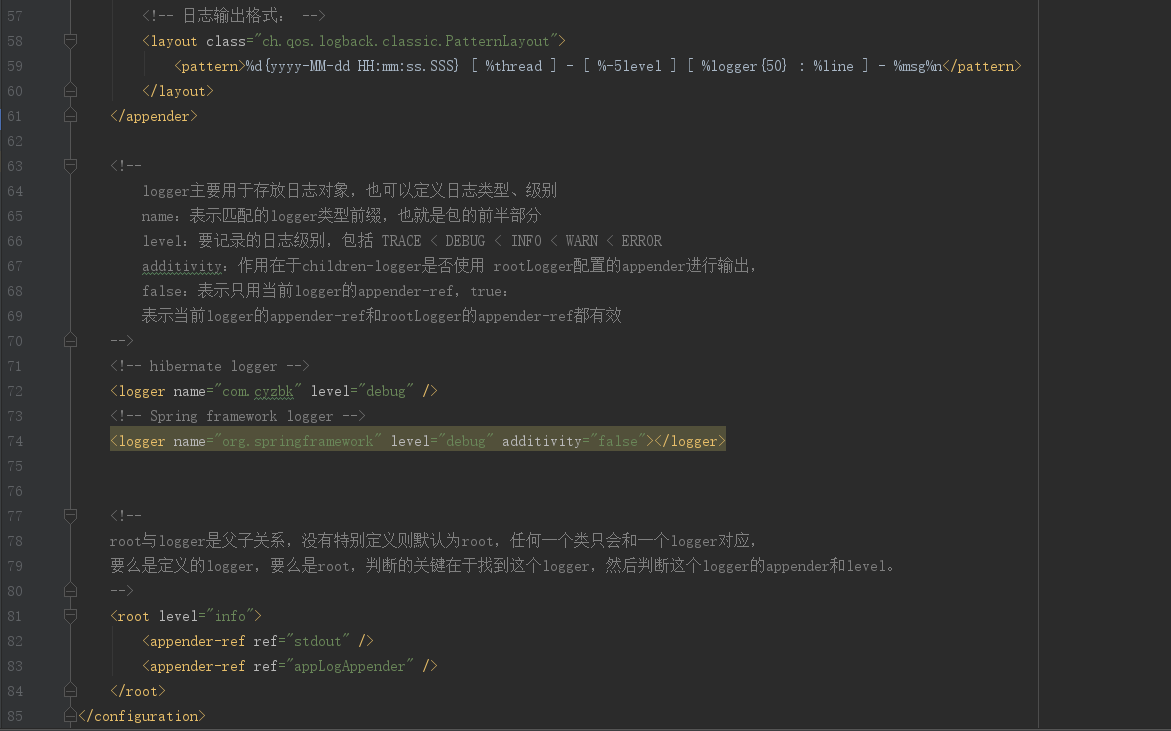Click the PatternLayout class attribute value
The image size is (1171, 731).
406,41
